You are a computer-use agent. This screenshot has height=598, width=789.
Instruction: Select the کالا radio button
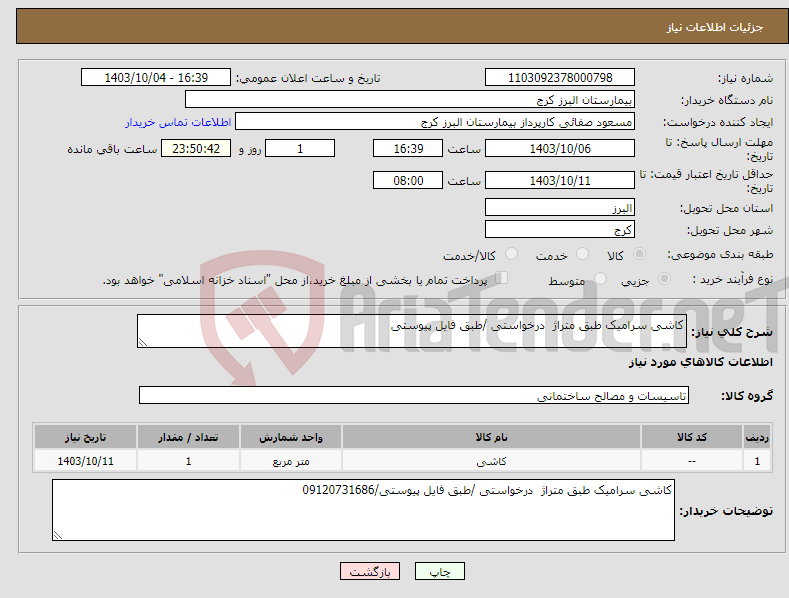click(x=639, y=254)
